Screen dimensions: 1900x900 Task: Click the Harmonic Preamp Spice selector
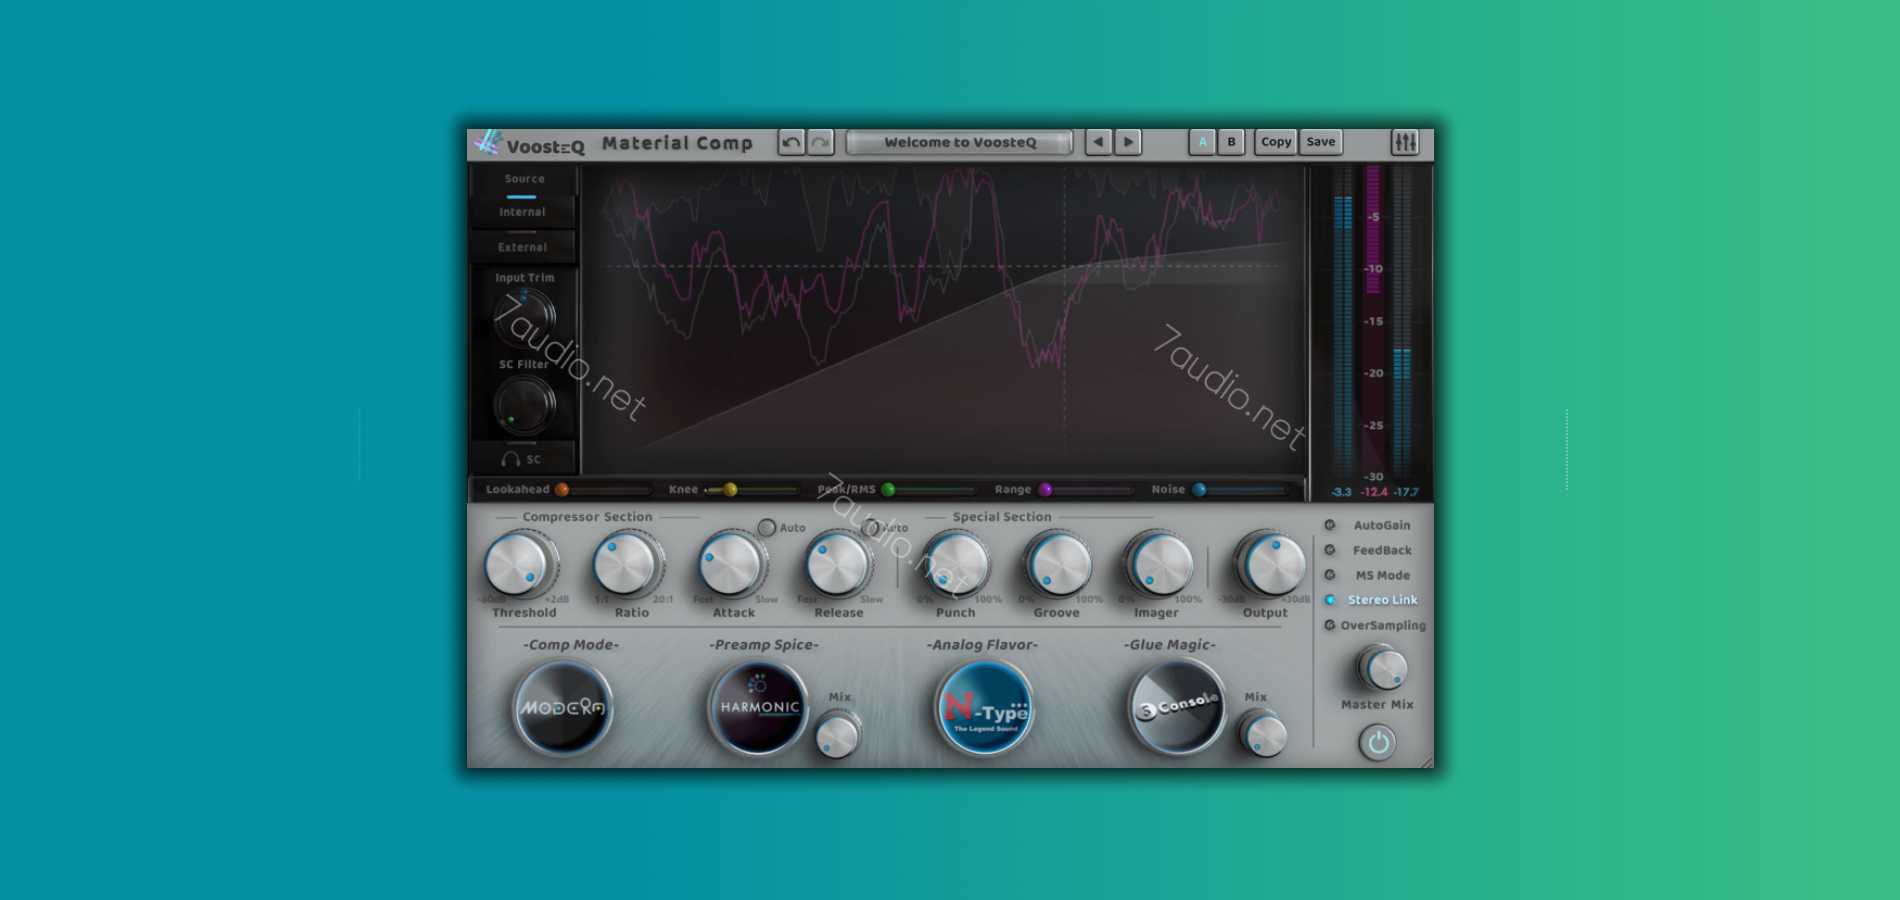[758, 708]
